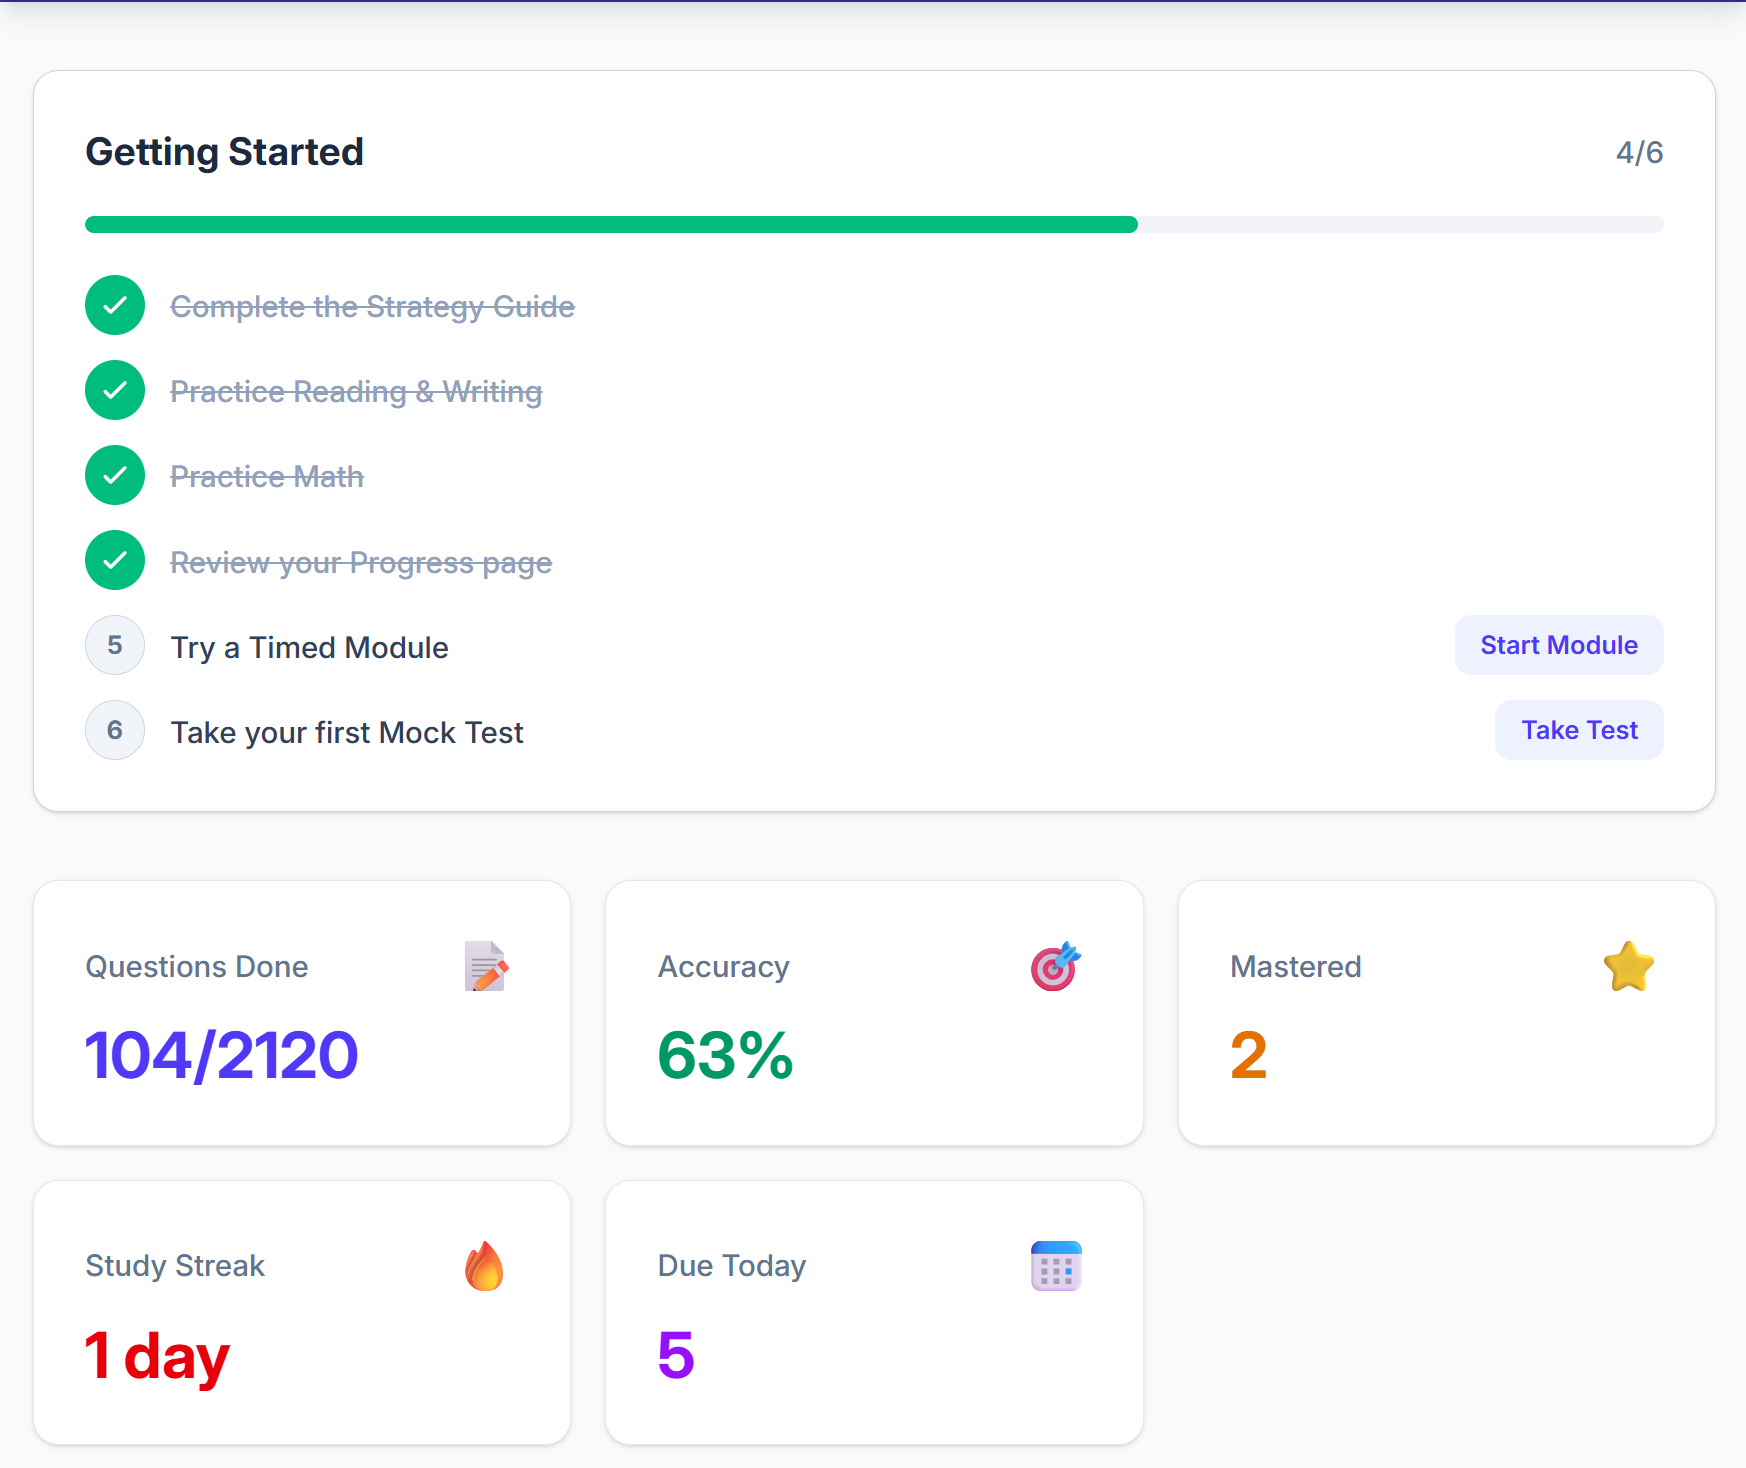The image size is (1746, 1468).
Task: Click the Study Streak flame icon
Action: [484, 1266]
